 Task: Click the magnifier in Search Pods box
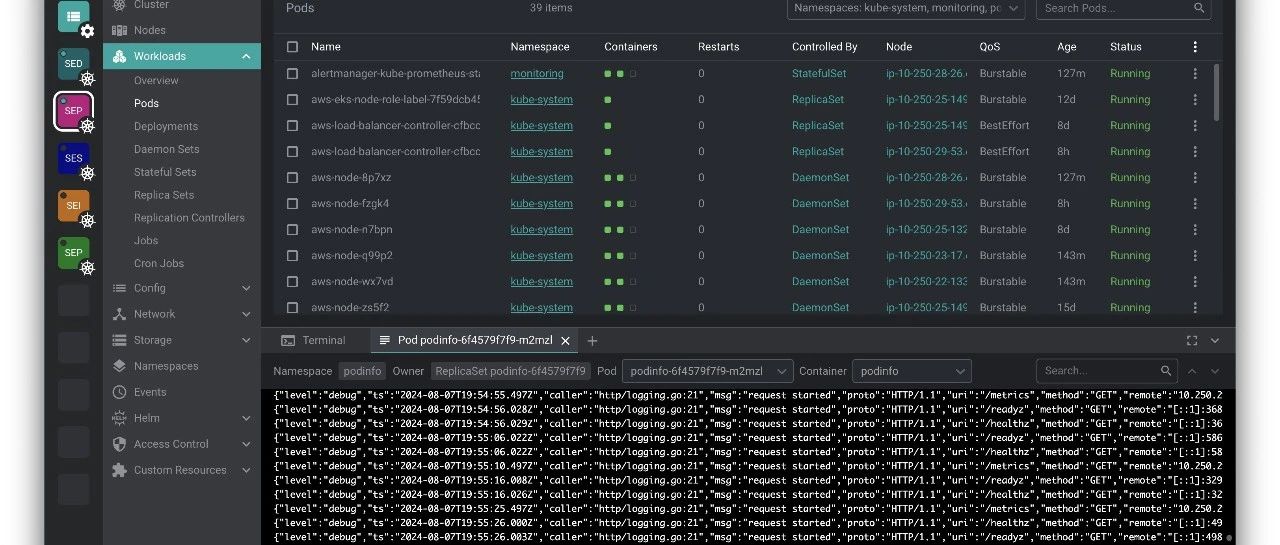tap(1199, 8)
